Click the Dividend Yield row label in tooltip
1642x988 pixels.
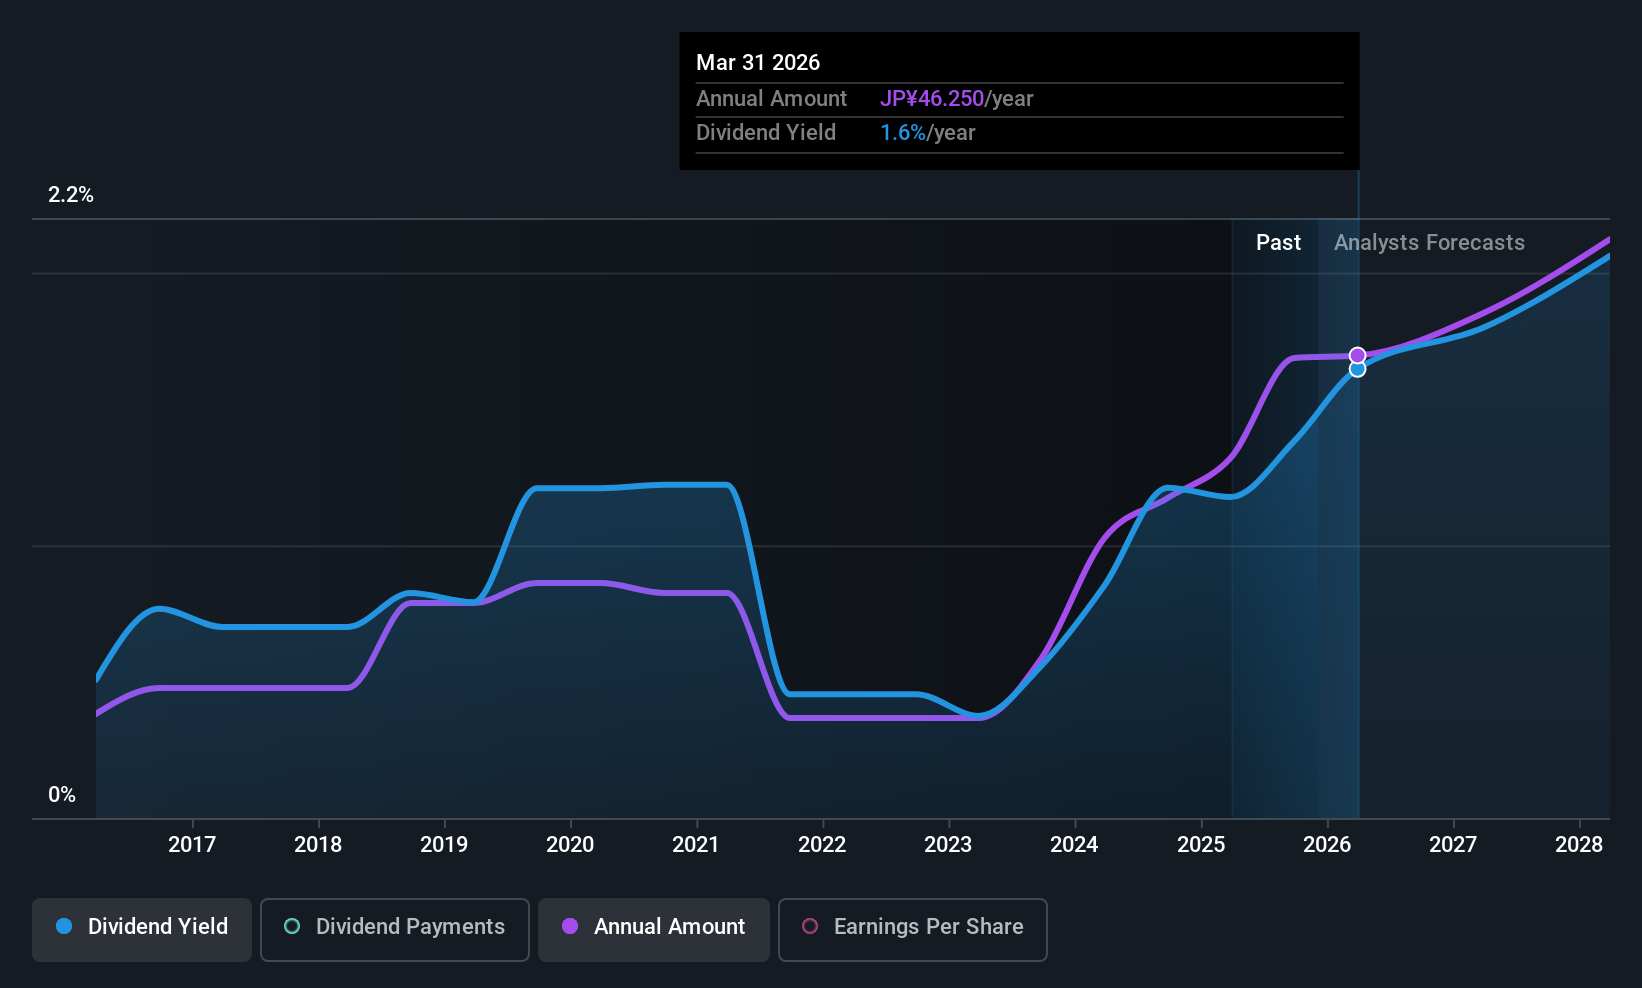tap(766, 133)
